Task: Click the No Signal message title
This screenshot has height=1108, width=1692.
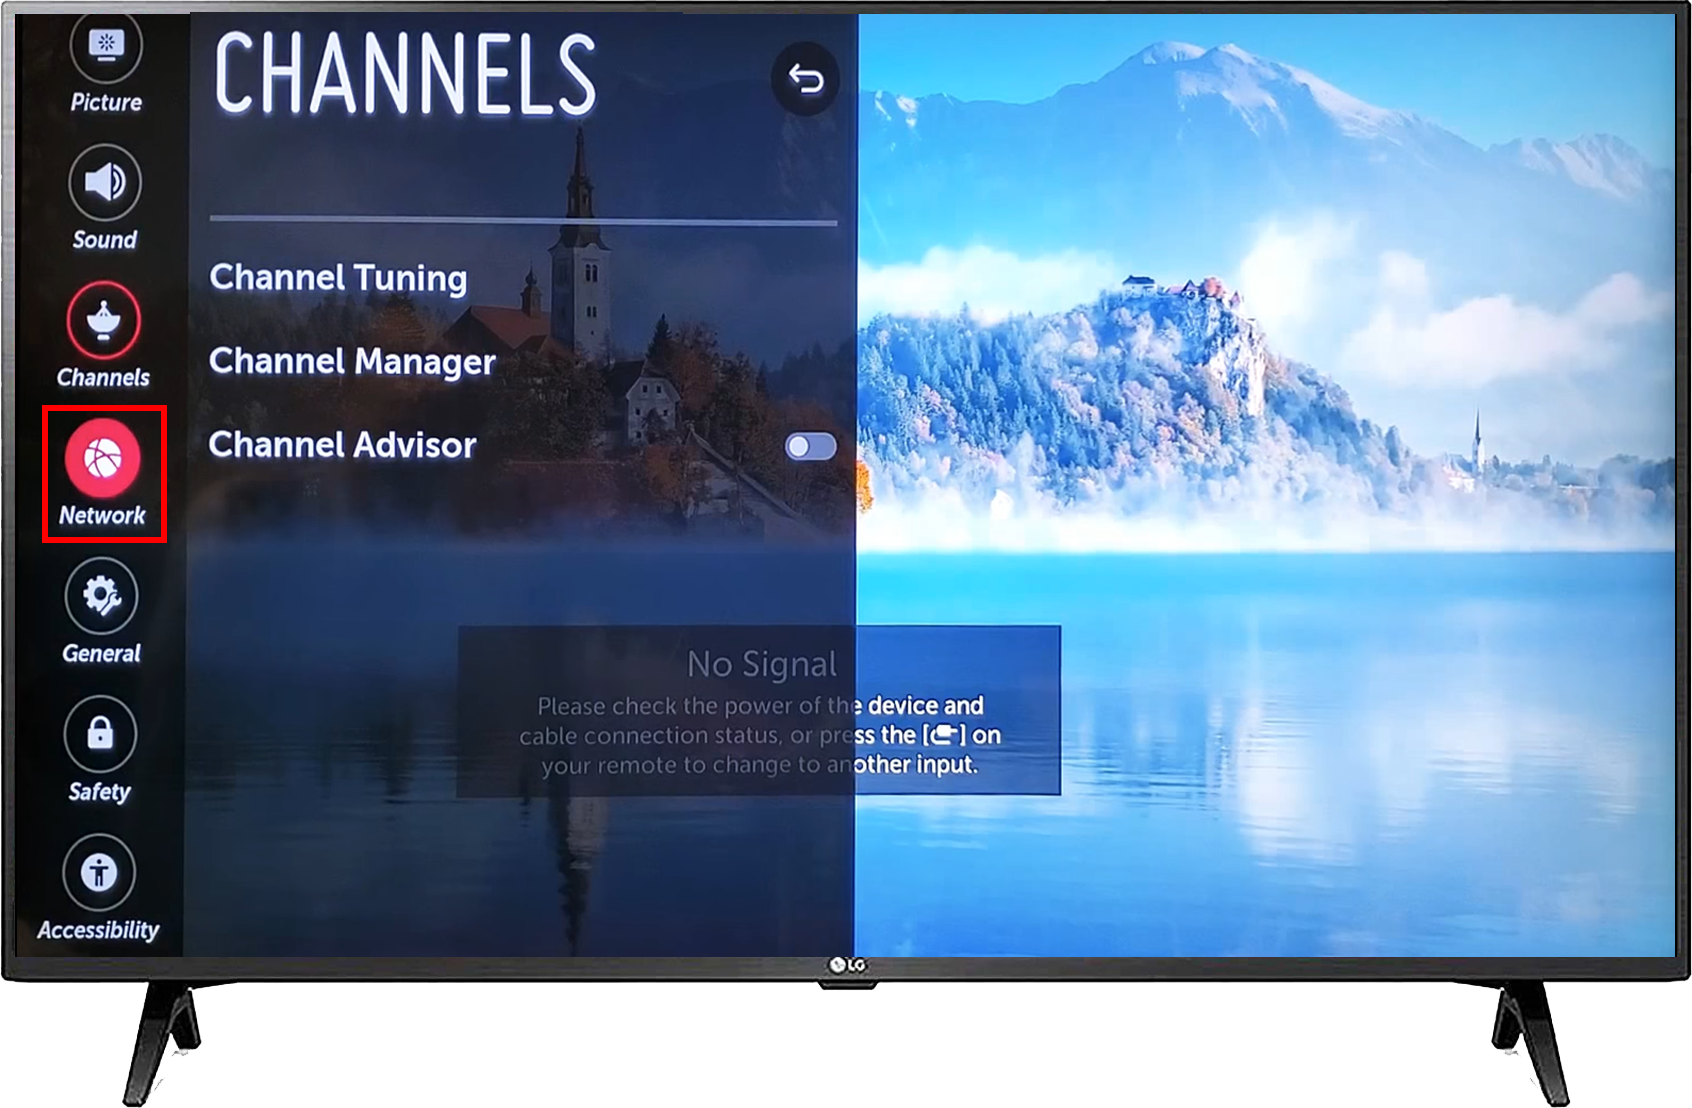Action: 762,664
